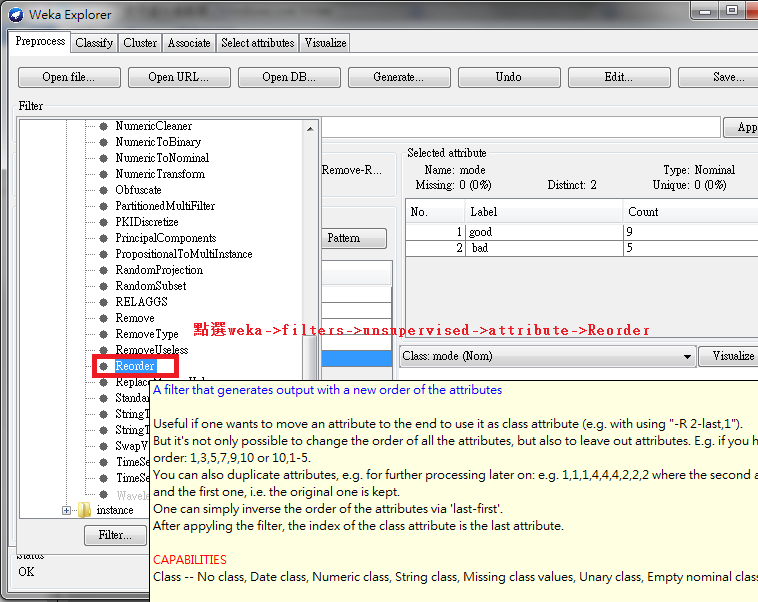
Task: Select the Remove filter
Action: pyautogui.click(x=135, y=318)
